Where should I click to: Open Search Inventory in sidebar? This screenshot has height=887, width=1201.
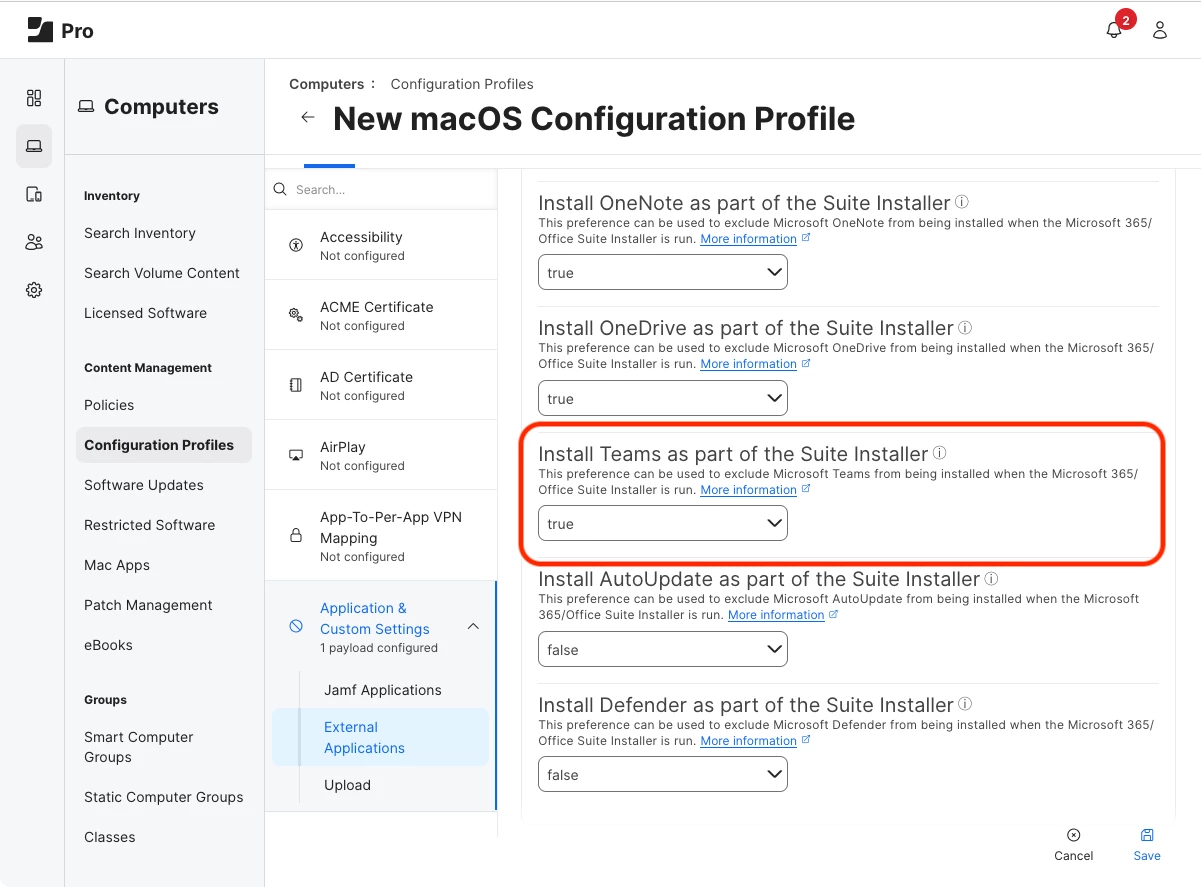point(140,233)
